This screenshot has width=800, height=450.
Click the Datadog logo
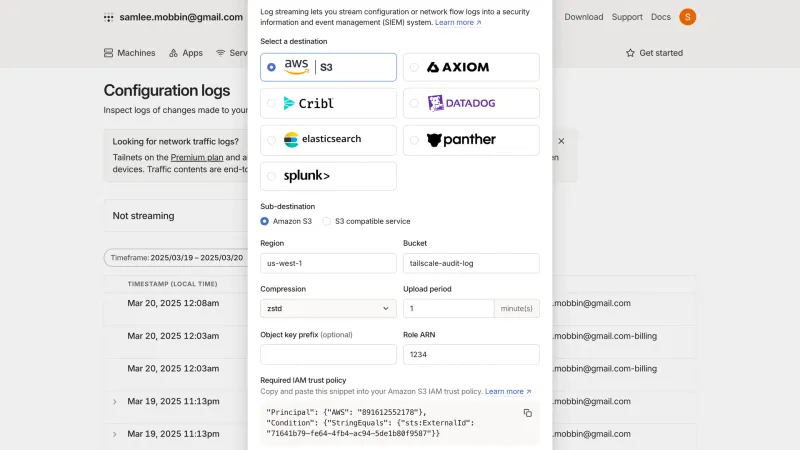(x=461, y=103)
